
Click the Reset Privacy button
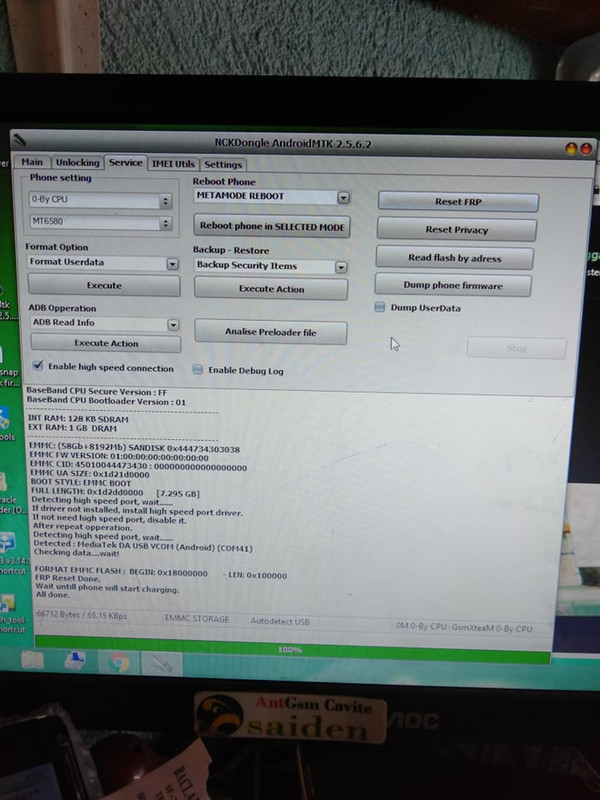click(457, 230)
